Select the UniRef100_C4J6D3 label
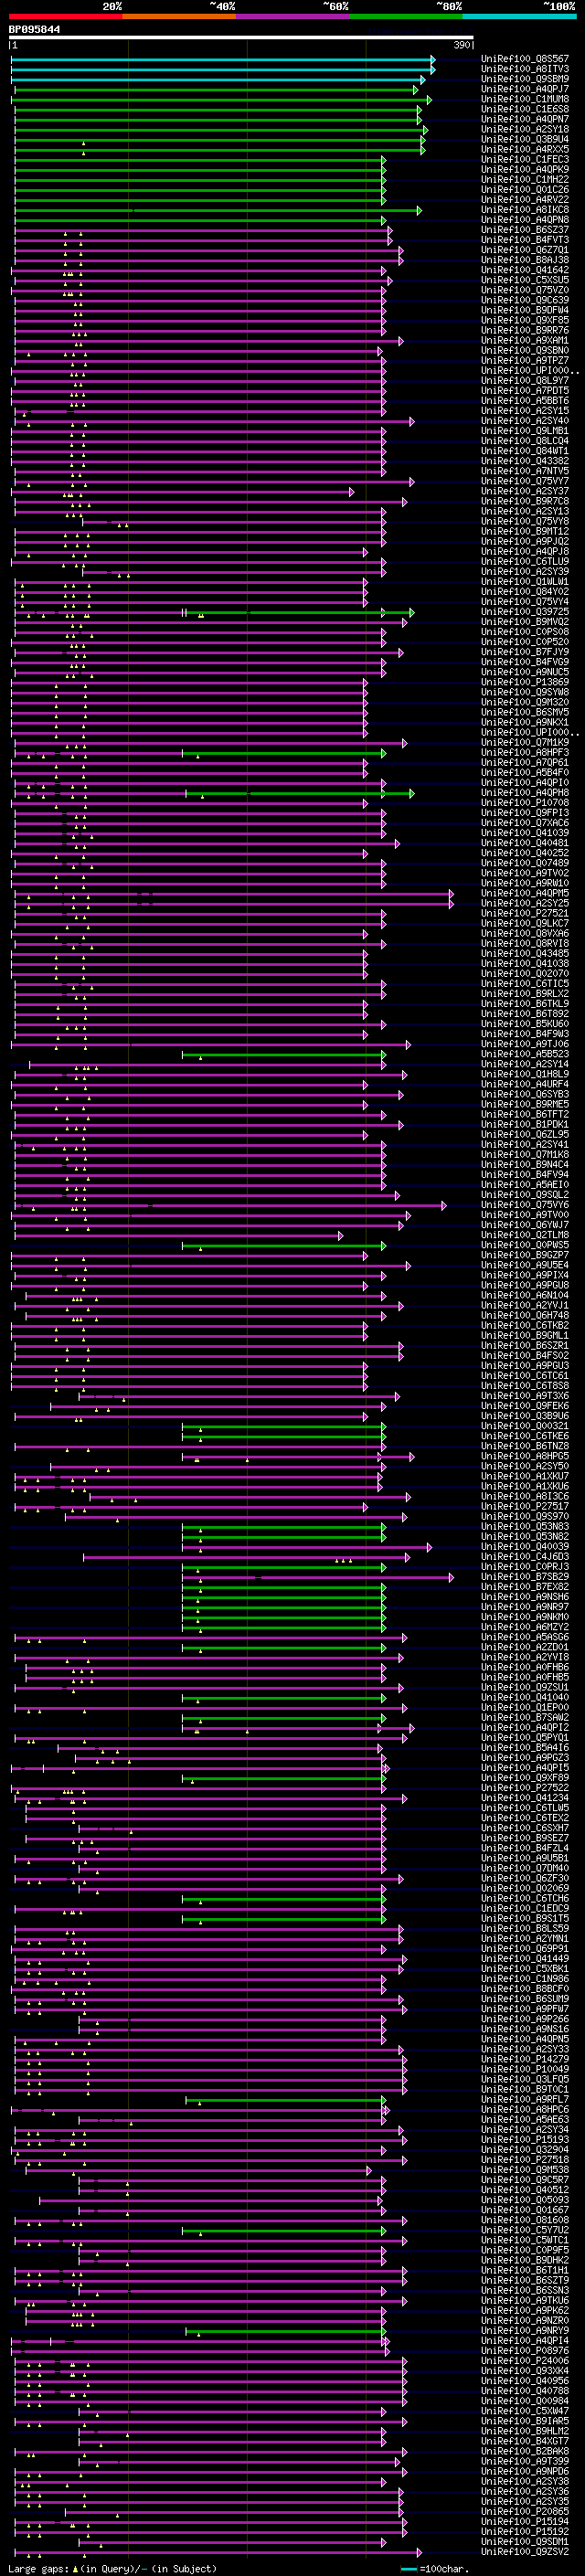Screen dimensions: 585x2576 525,1556
